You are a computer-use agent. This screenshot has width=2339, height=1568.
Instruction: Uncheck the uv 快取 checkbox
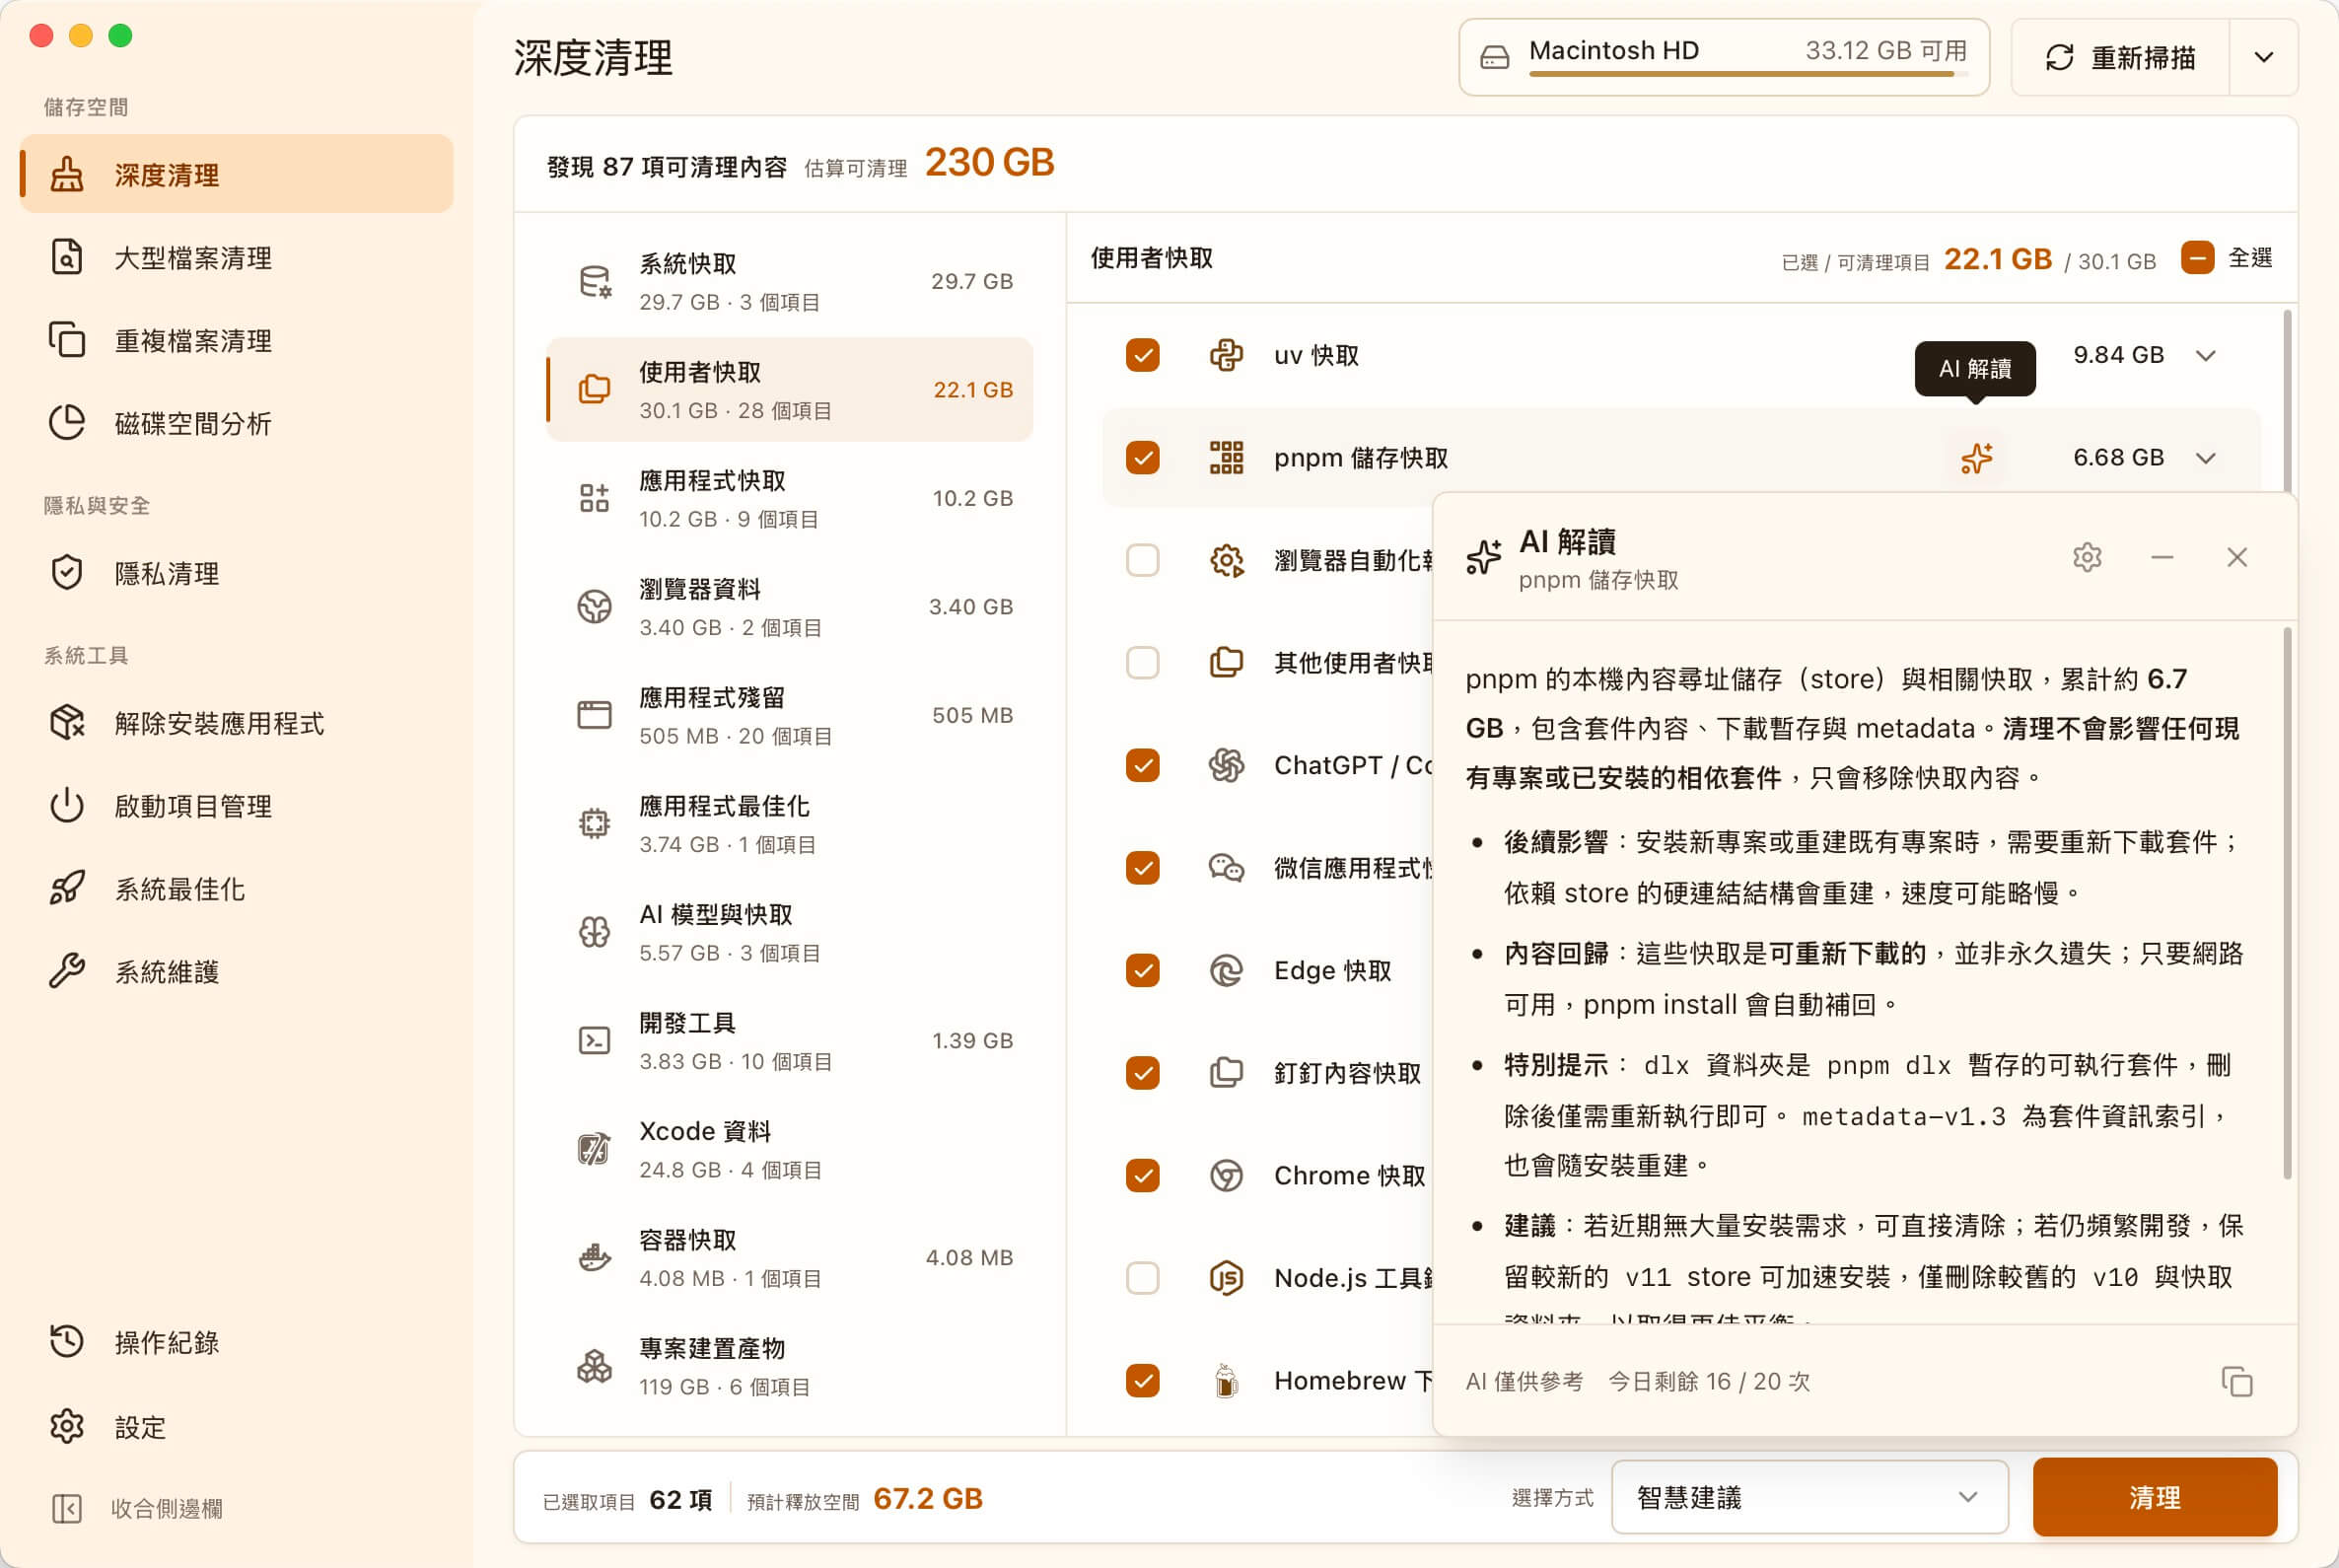click(1142, 355)
